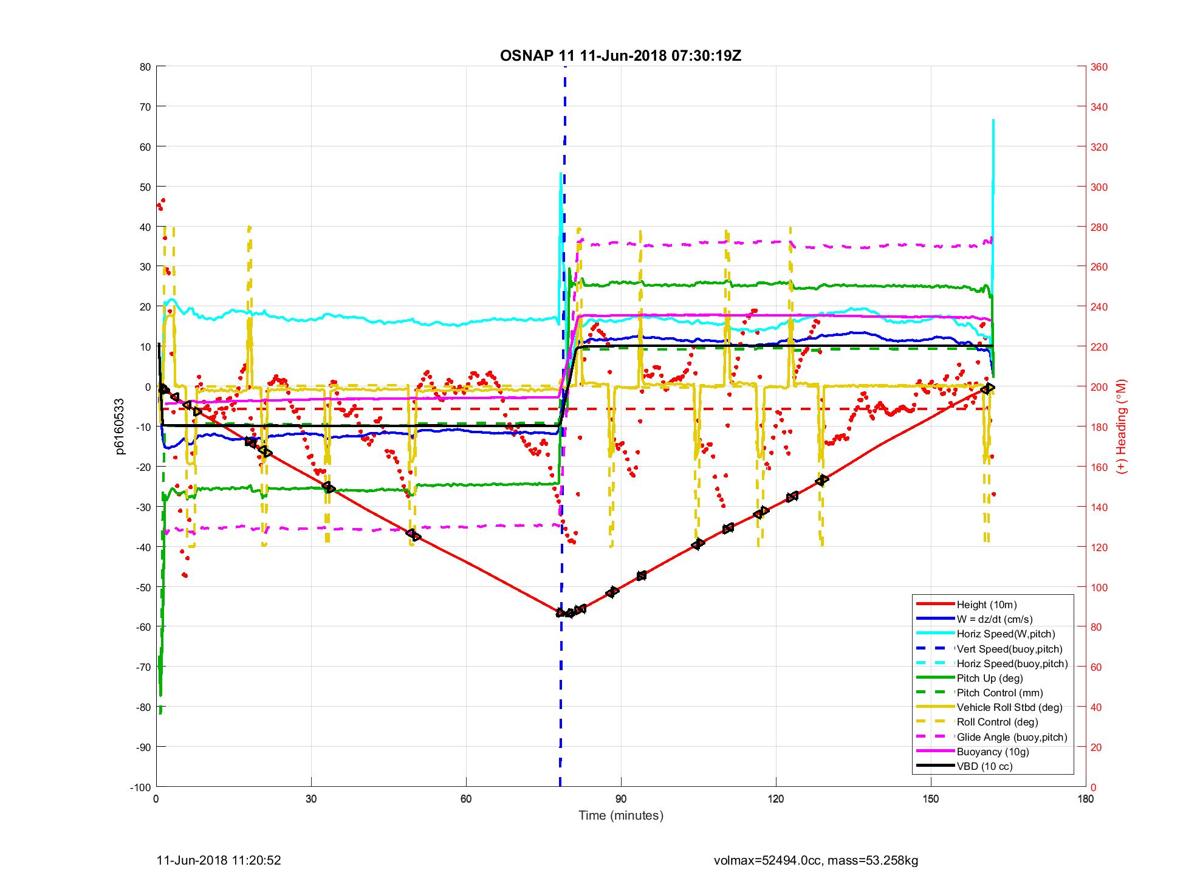Click the '-50' tick on the left axis
The image size is (1200, 885).
(x=142, y=587)
